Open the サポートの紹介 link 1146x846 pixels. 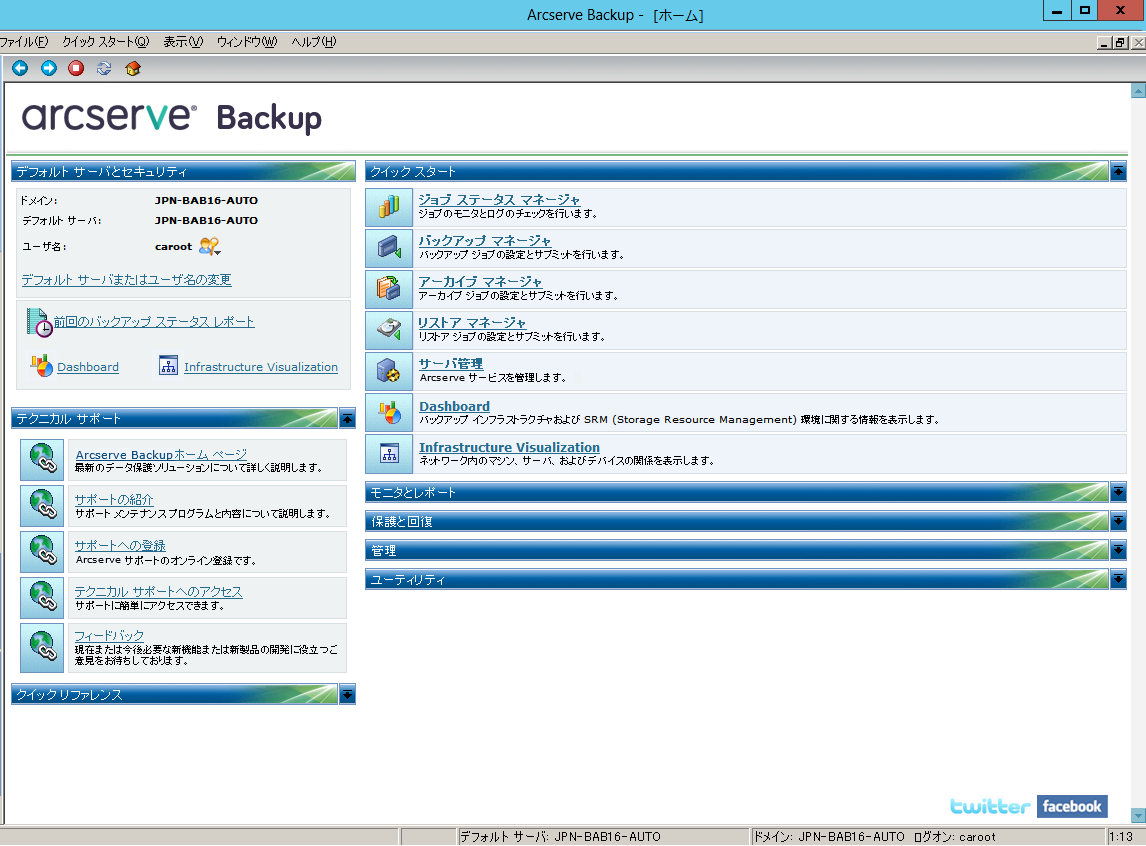click(114, 499)
